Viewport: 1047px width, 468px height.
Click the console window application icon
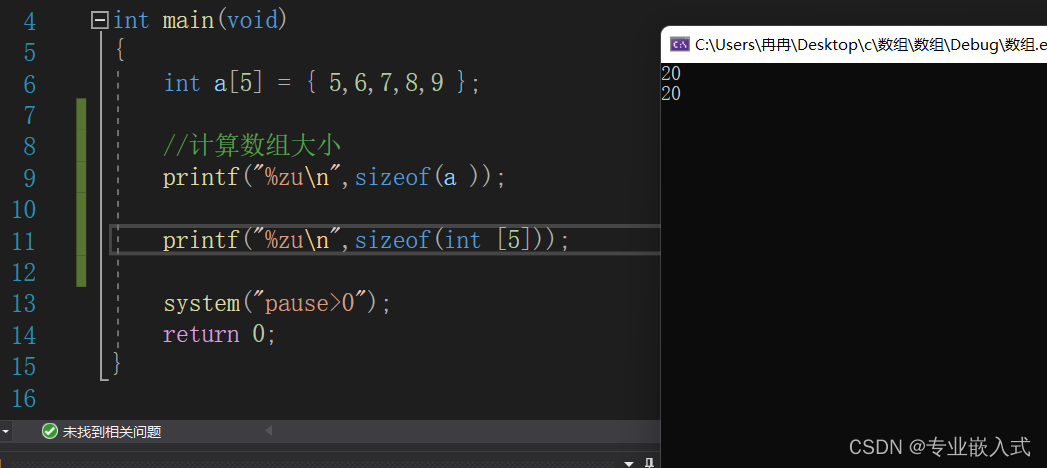(680, 45)
